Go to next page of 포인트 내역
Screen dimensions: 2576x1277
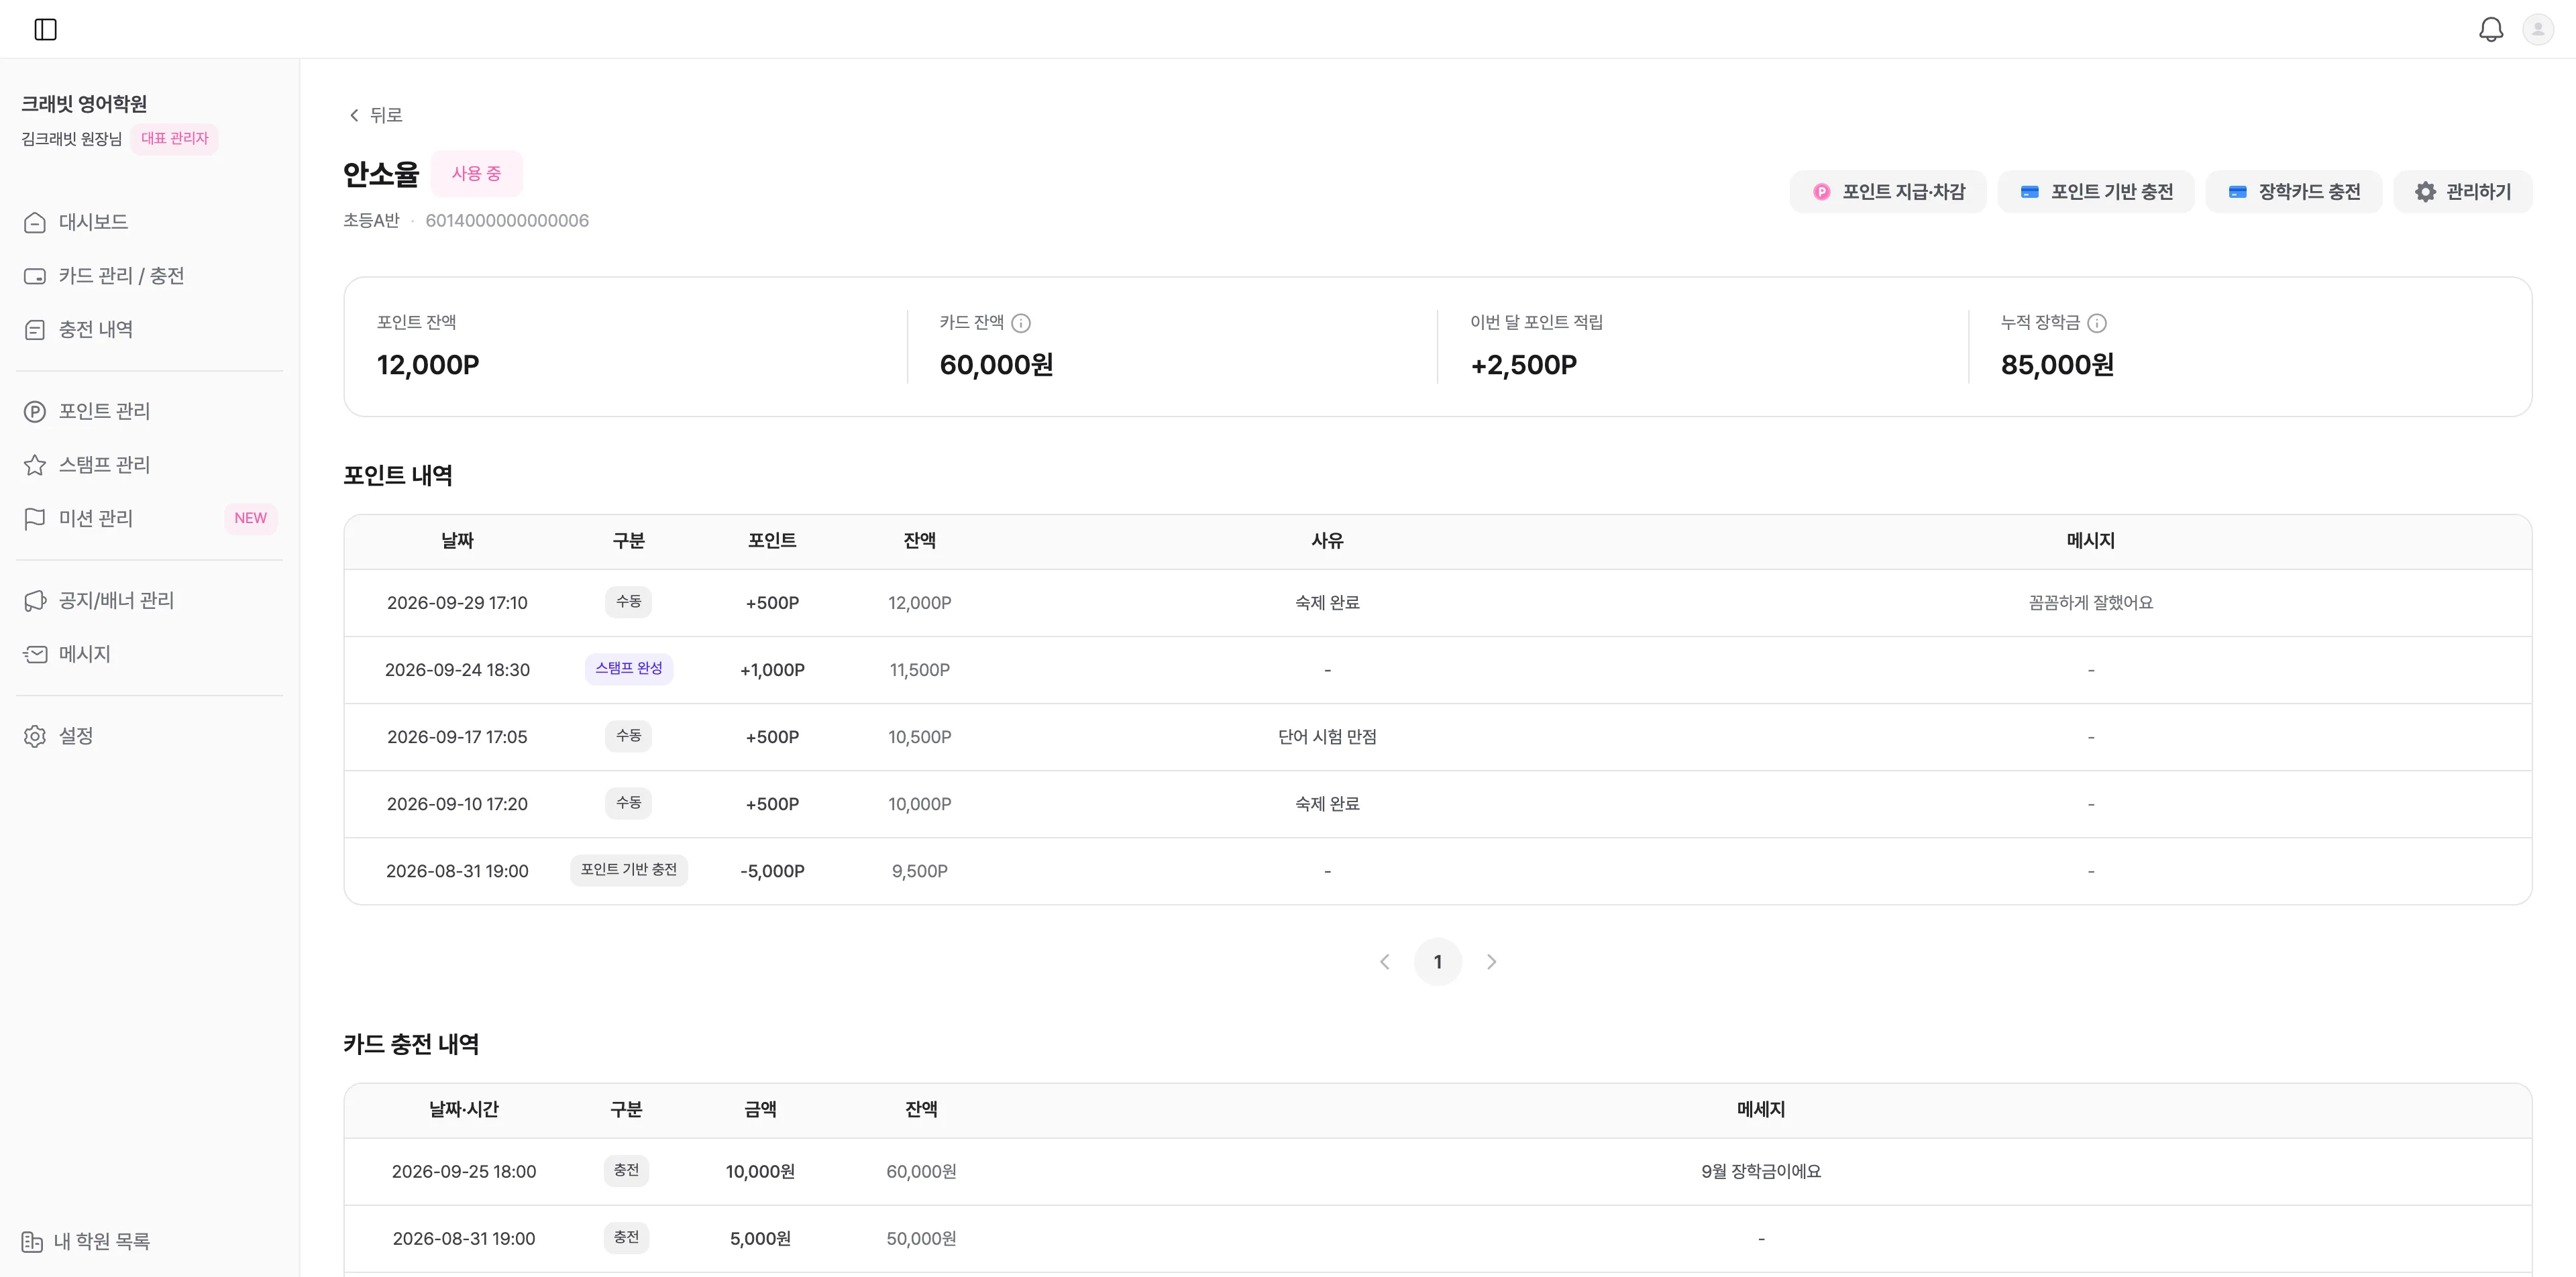(1491, 962)
